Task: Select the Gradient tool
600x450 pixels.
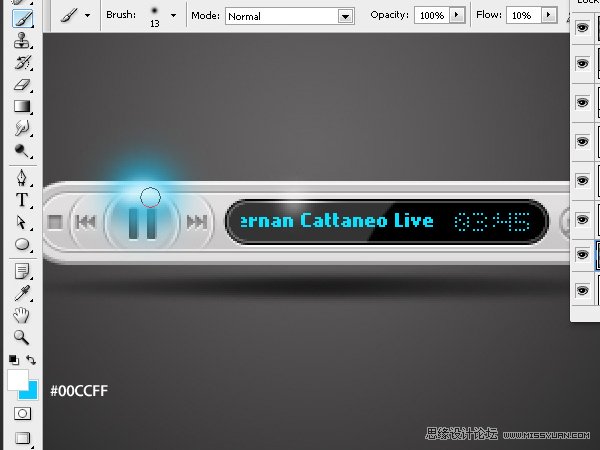Action: (x=22, y=106)
